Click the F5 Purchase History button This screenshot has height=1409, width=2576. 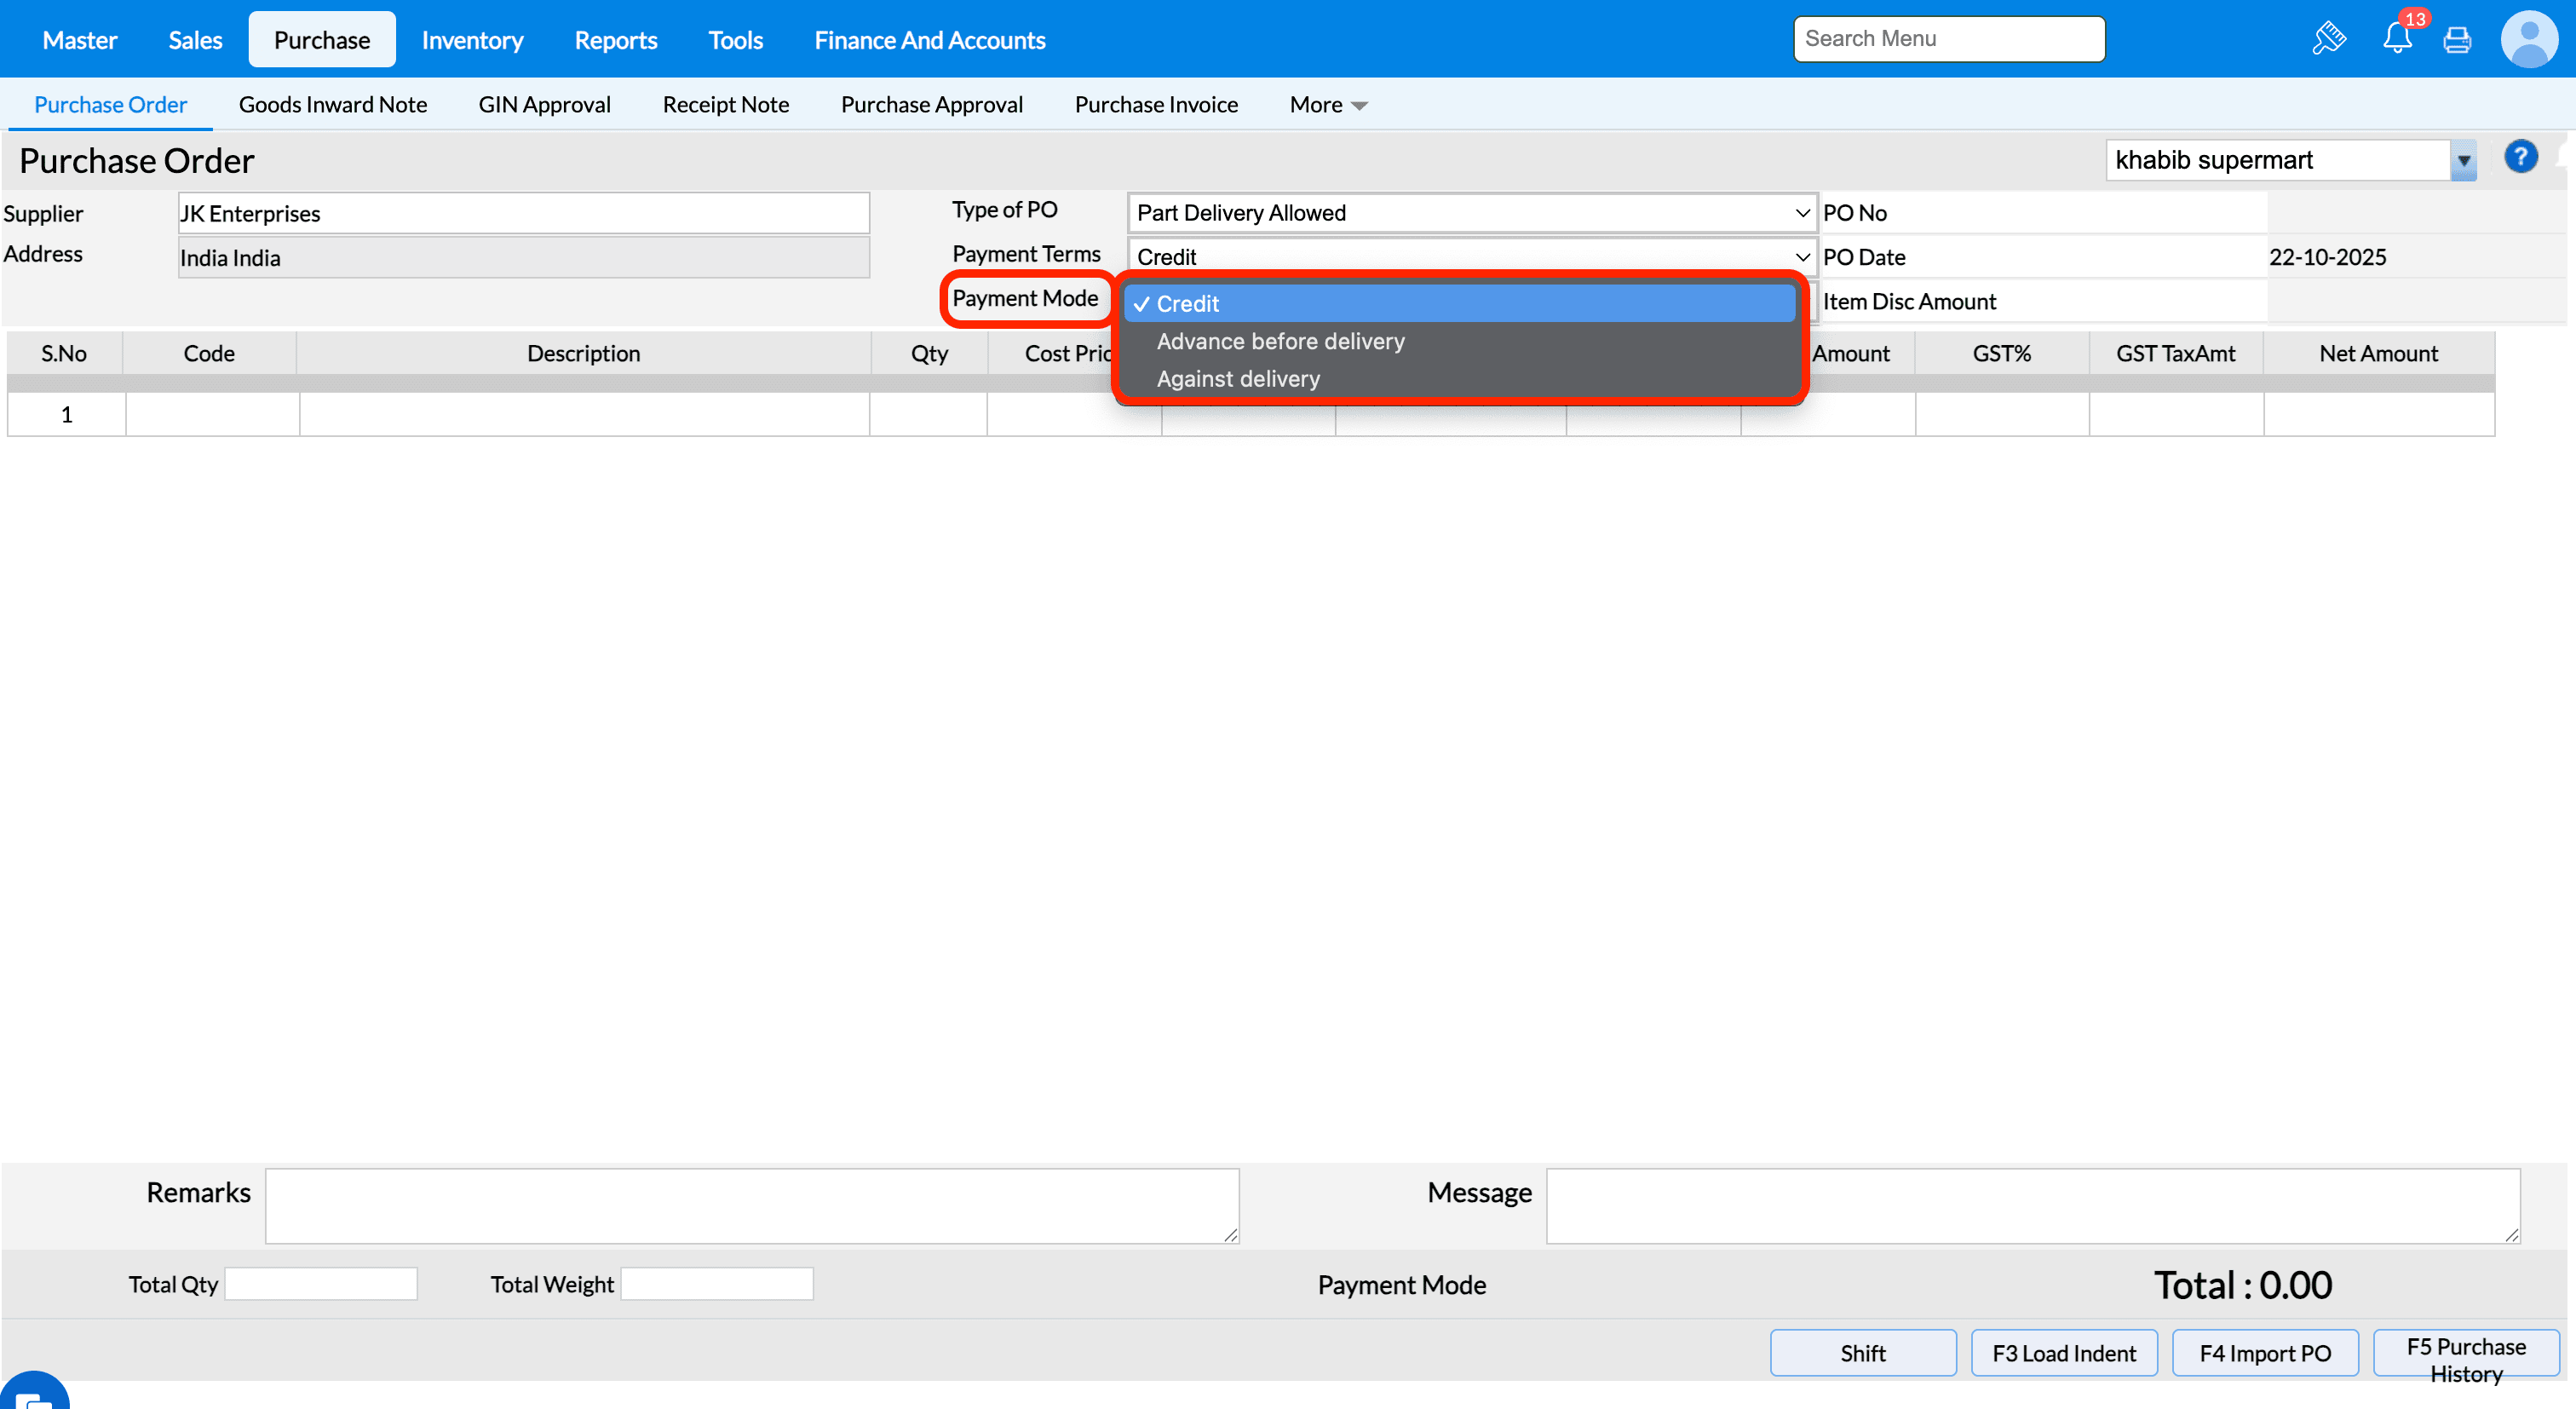(2465, 1358)
